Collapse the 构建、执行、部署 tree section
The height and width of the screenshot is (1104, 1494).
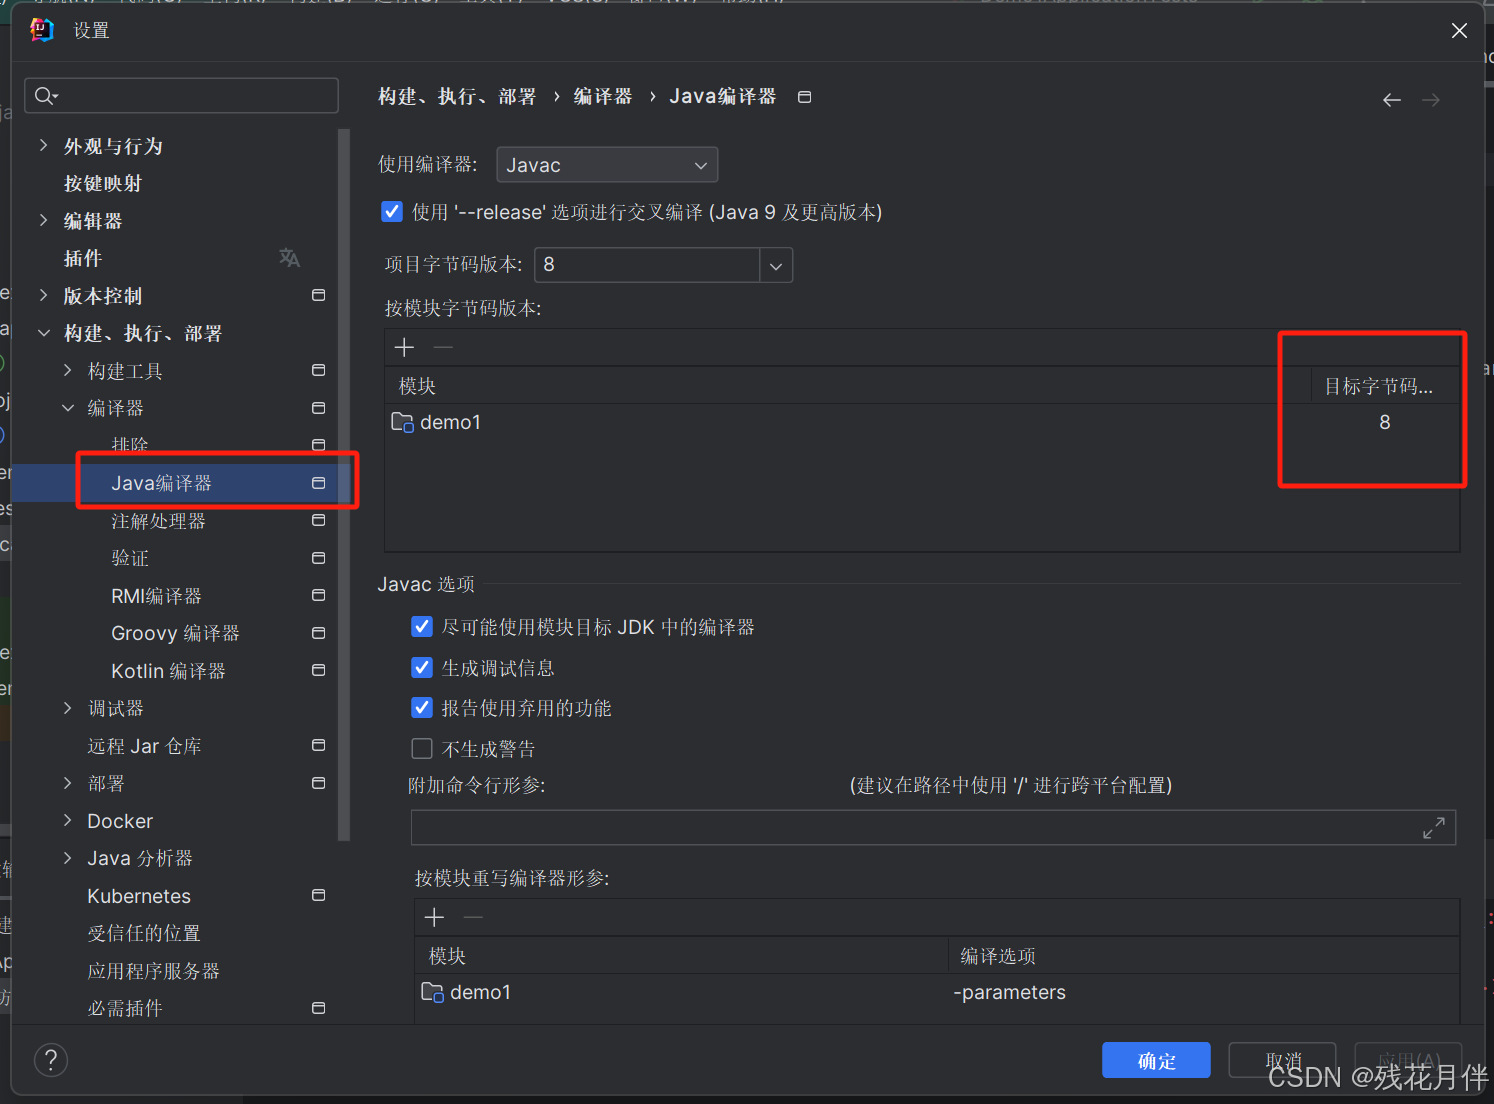pyautogui.click(x=43, y=333)
